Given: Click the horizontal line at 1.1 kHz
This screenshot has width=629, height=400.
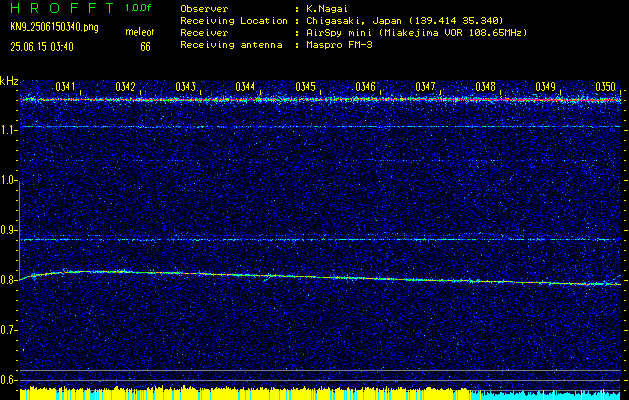Looking at the screenshot, I should 320,127.
